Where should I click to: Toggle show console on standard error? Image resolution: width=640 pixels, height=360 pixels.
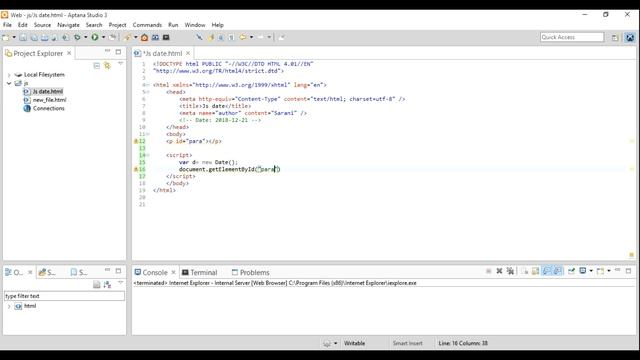558,271
